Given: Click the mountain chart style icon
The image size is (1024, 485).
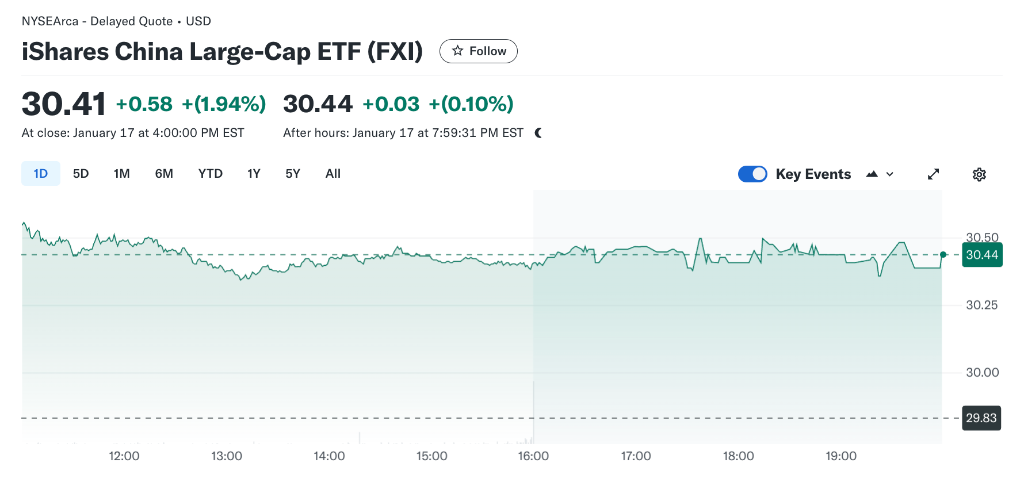Looking at the screenshot, I should click(872, 174).
